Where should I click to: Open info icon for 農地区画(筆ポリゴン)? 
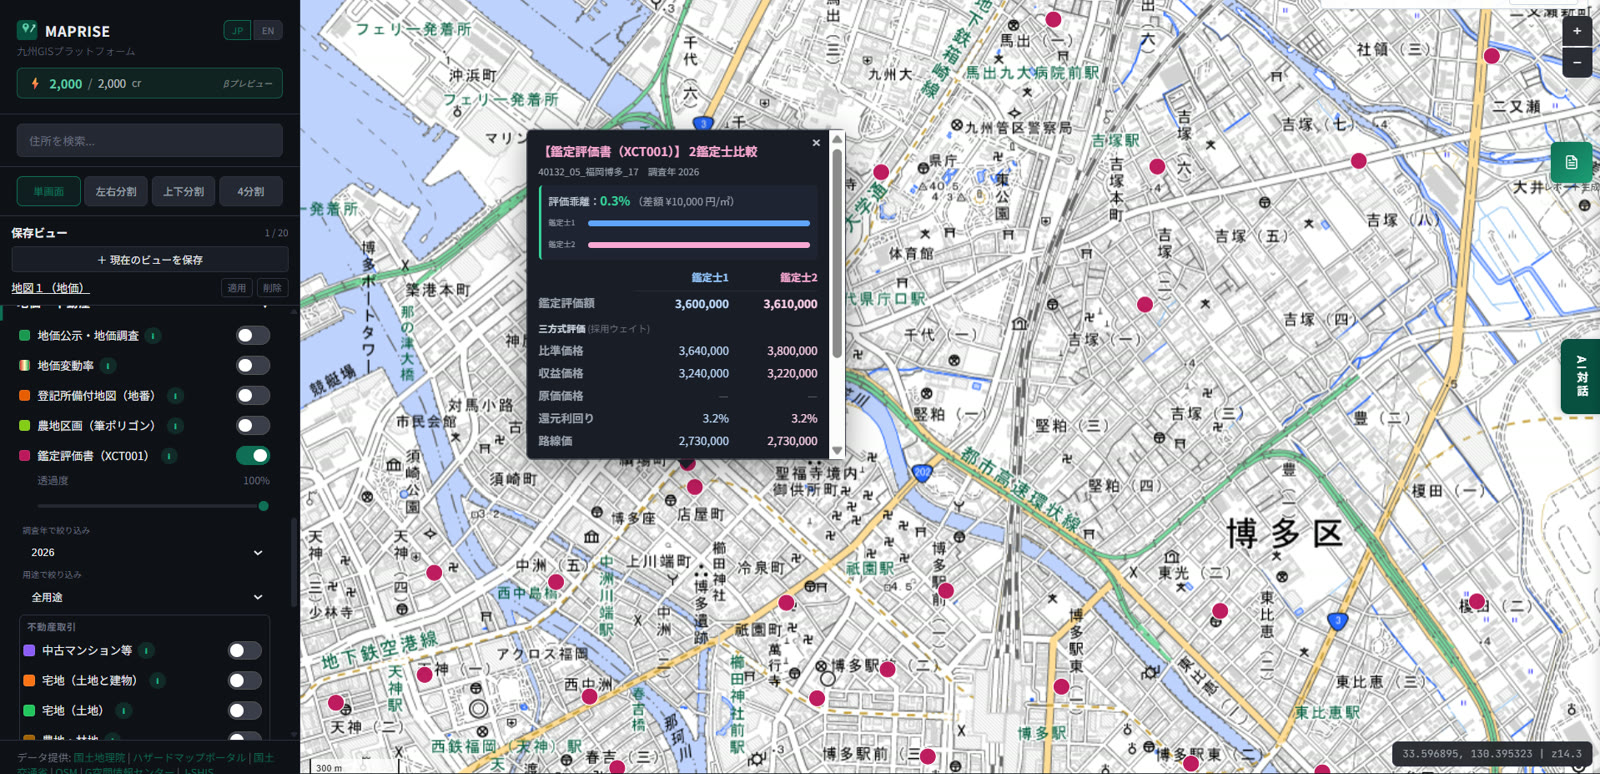(175, 426)
